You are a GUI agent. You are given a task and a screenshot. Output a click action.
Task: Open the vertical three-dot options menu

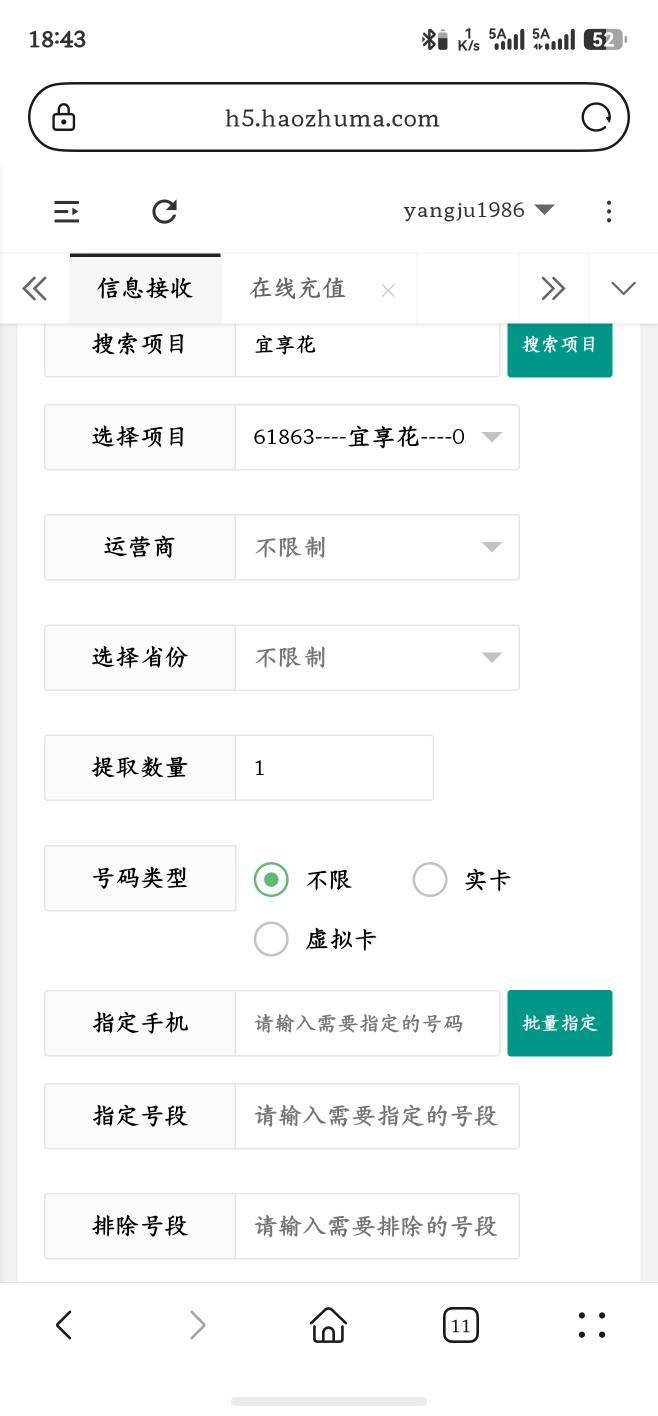[609, 211]
